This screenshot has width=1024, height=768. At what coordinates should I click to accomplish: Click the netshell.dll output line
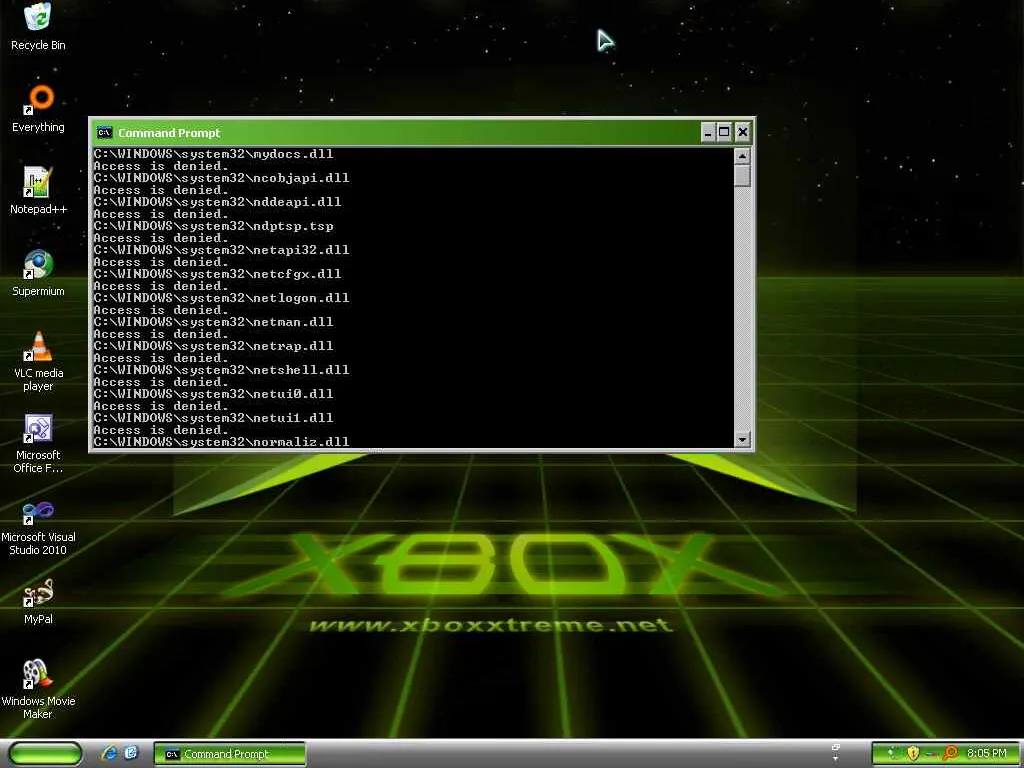pyautogui.click(x=221, y=370)
